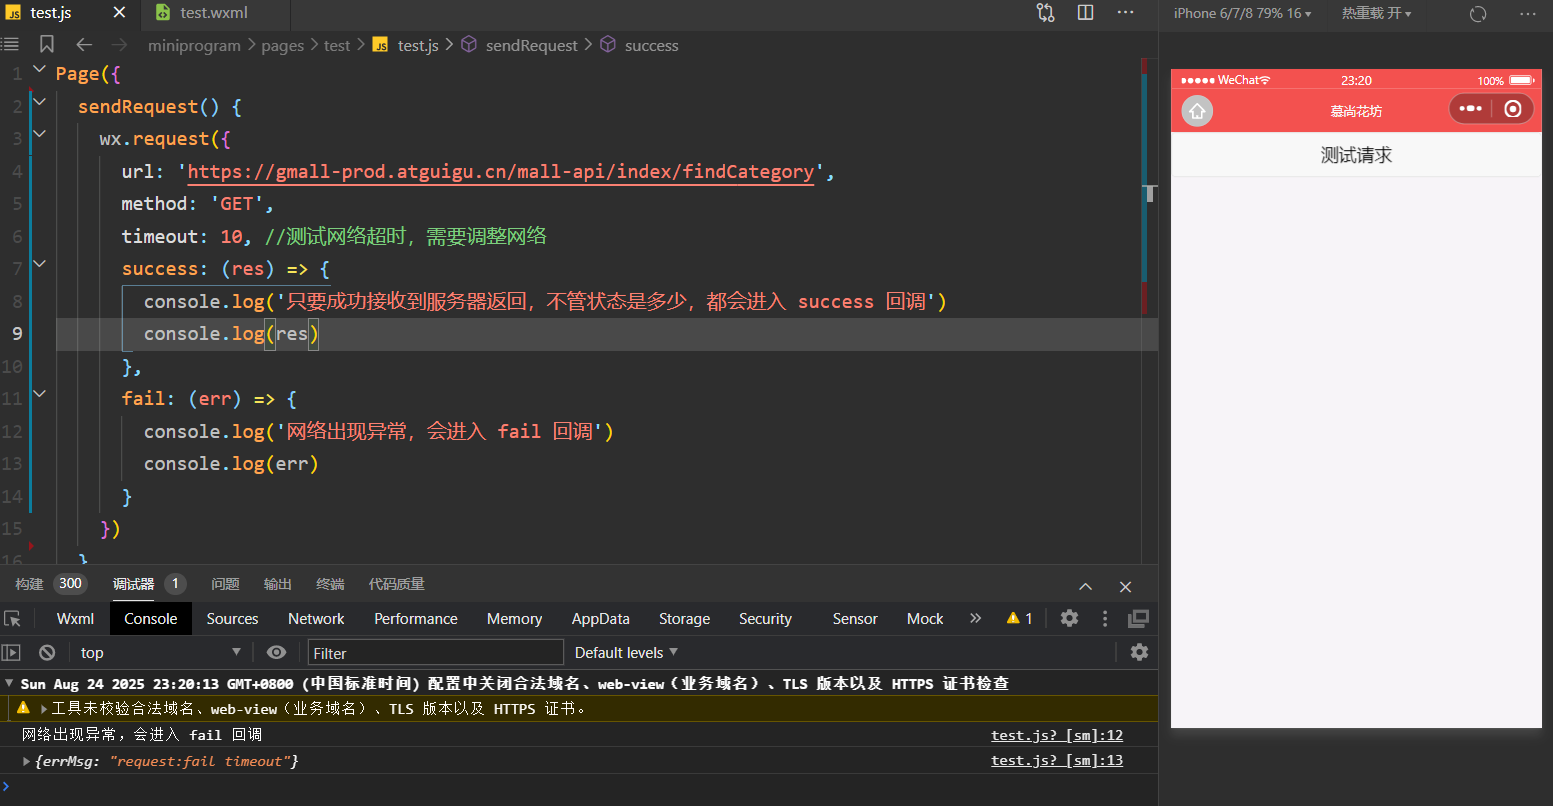This screenshot has width=1553, height=806.
Task: Open the Sensor devtools tab
Action: [x=855, y=619]
